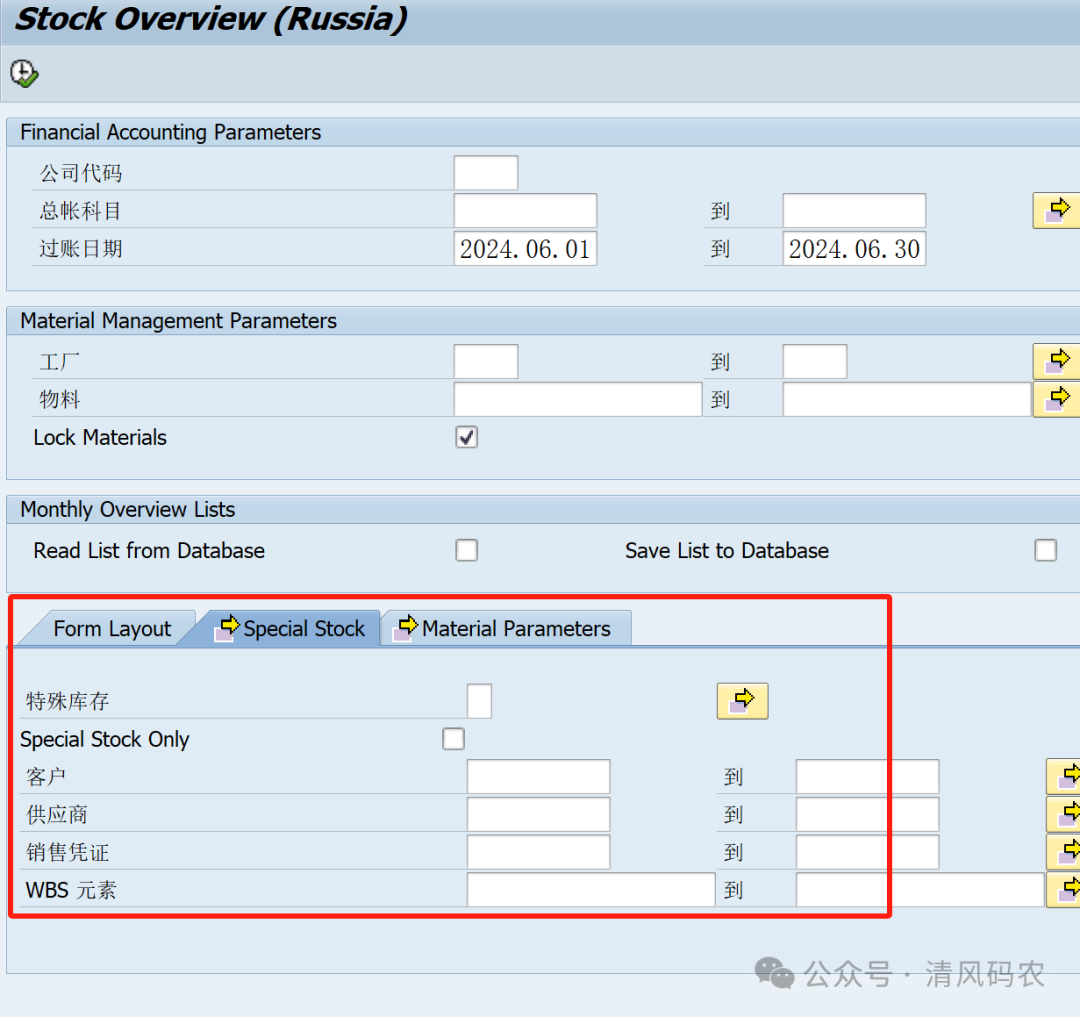The image size is (1080, 1017).
Task: Click the 过账日期 end date field
Action: coord(853,249)
